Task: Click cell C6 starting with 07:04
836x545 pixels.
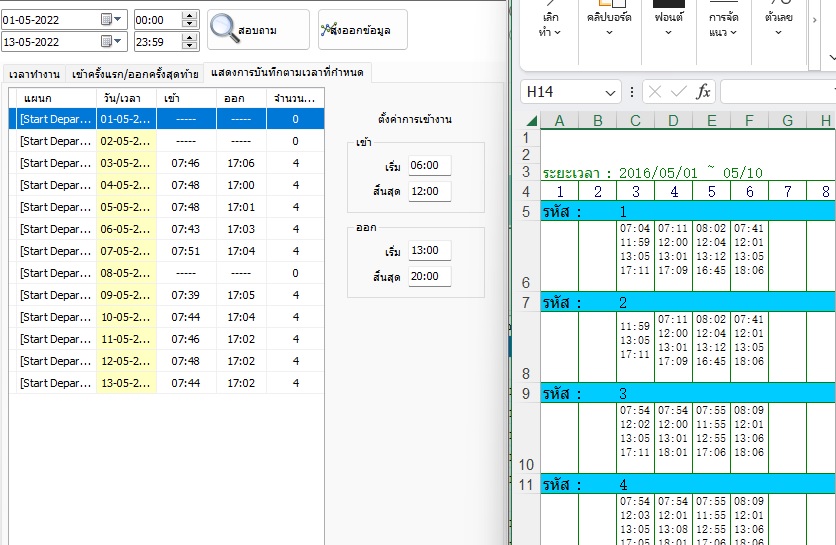Action: (x=635, y=257)
